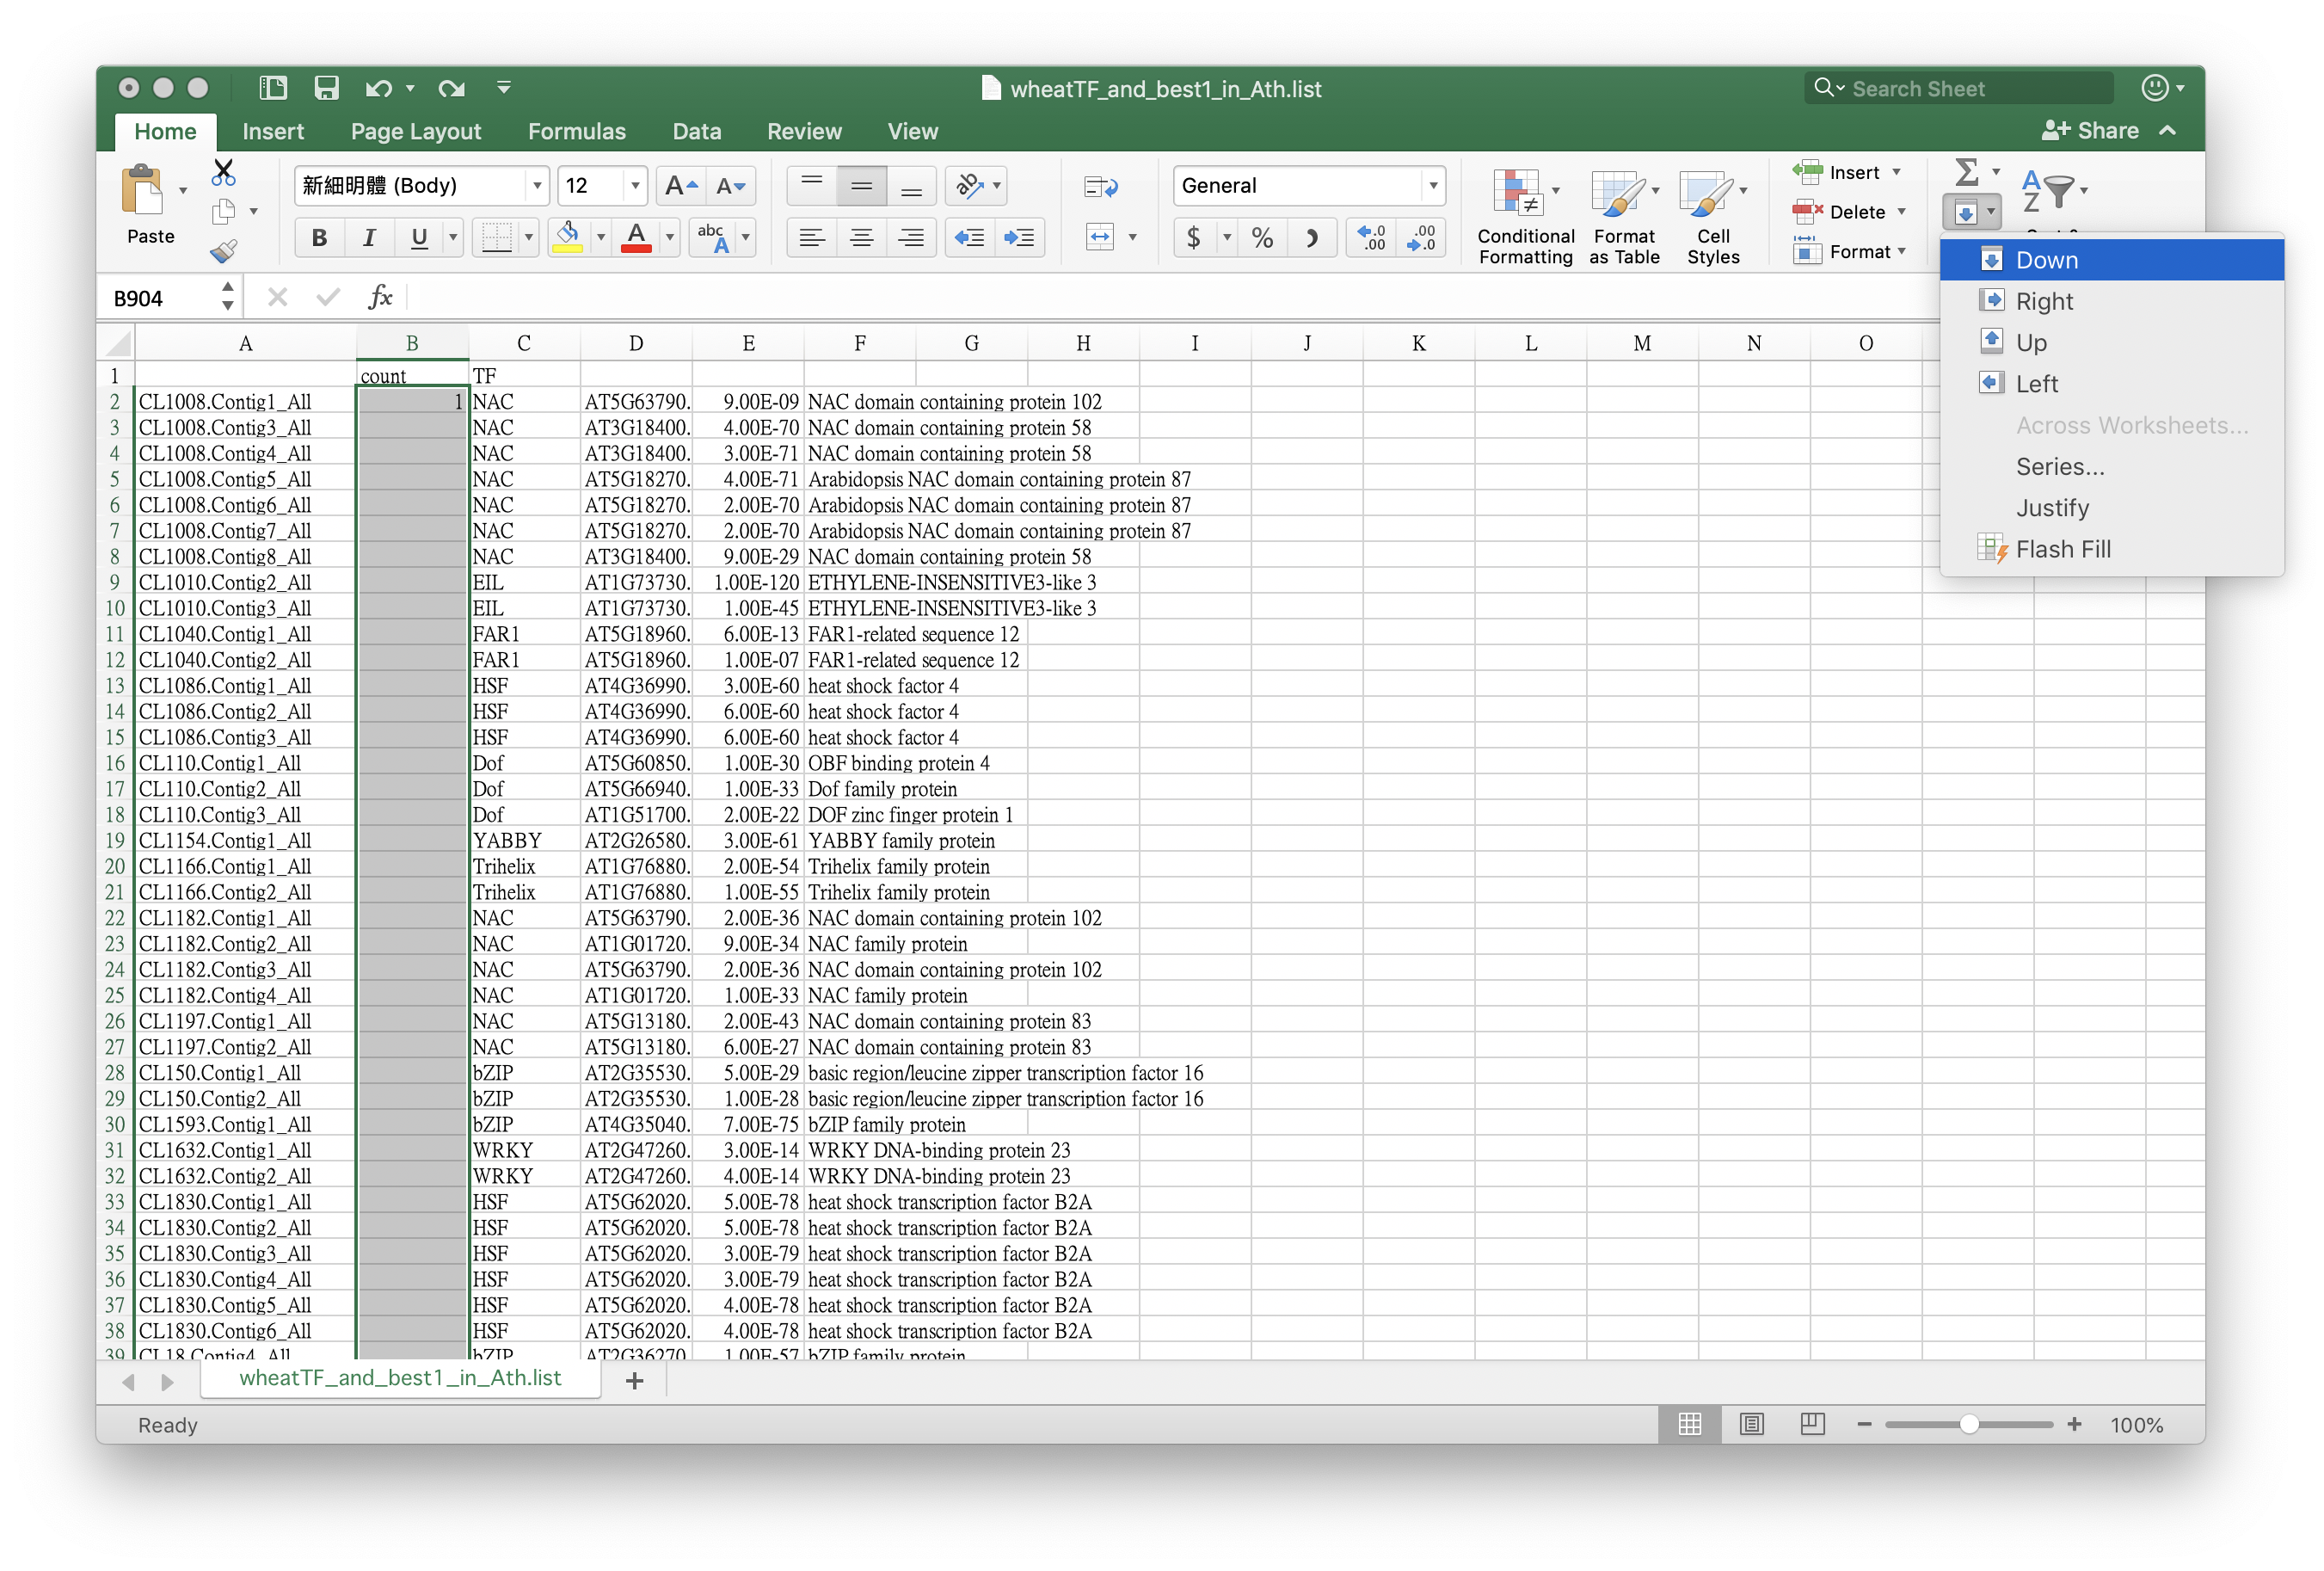The width and height of the screenshot is (2324, 1571).
Task: Click the Increase Indent icon
Action: point(1019,237)
